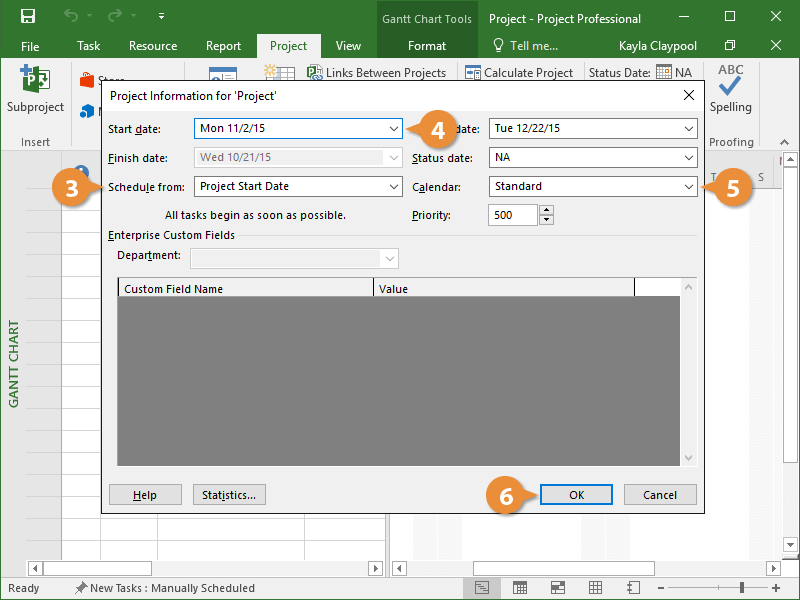Expand the Calendar dropdown

[x=688, y=186]
